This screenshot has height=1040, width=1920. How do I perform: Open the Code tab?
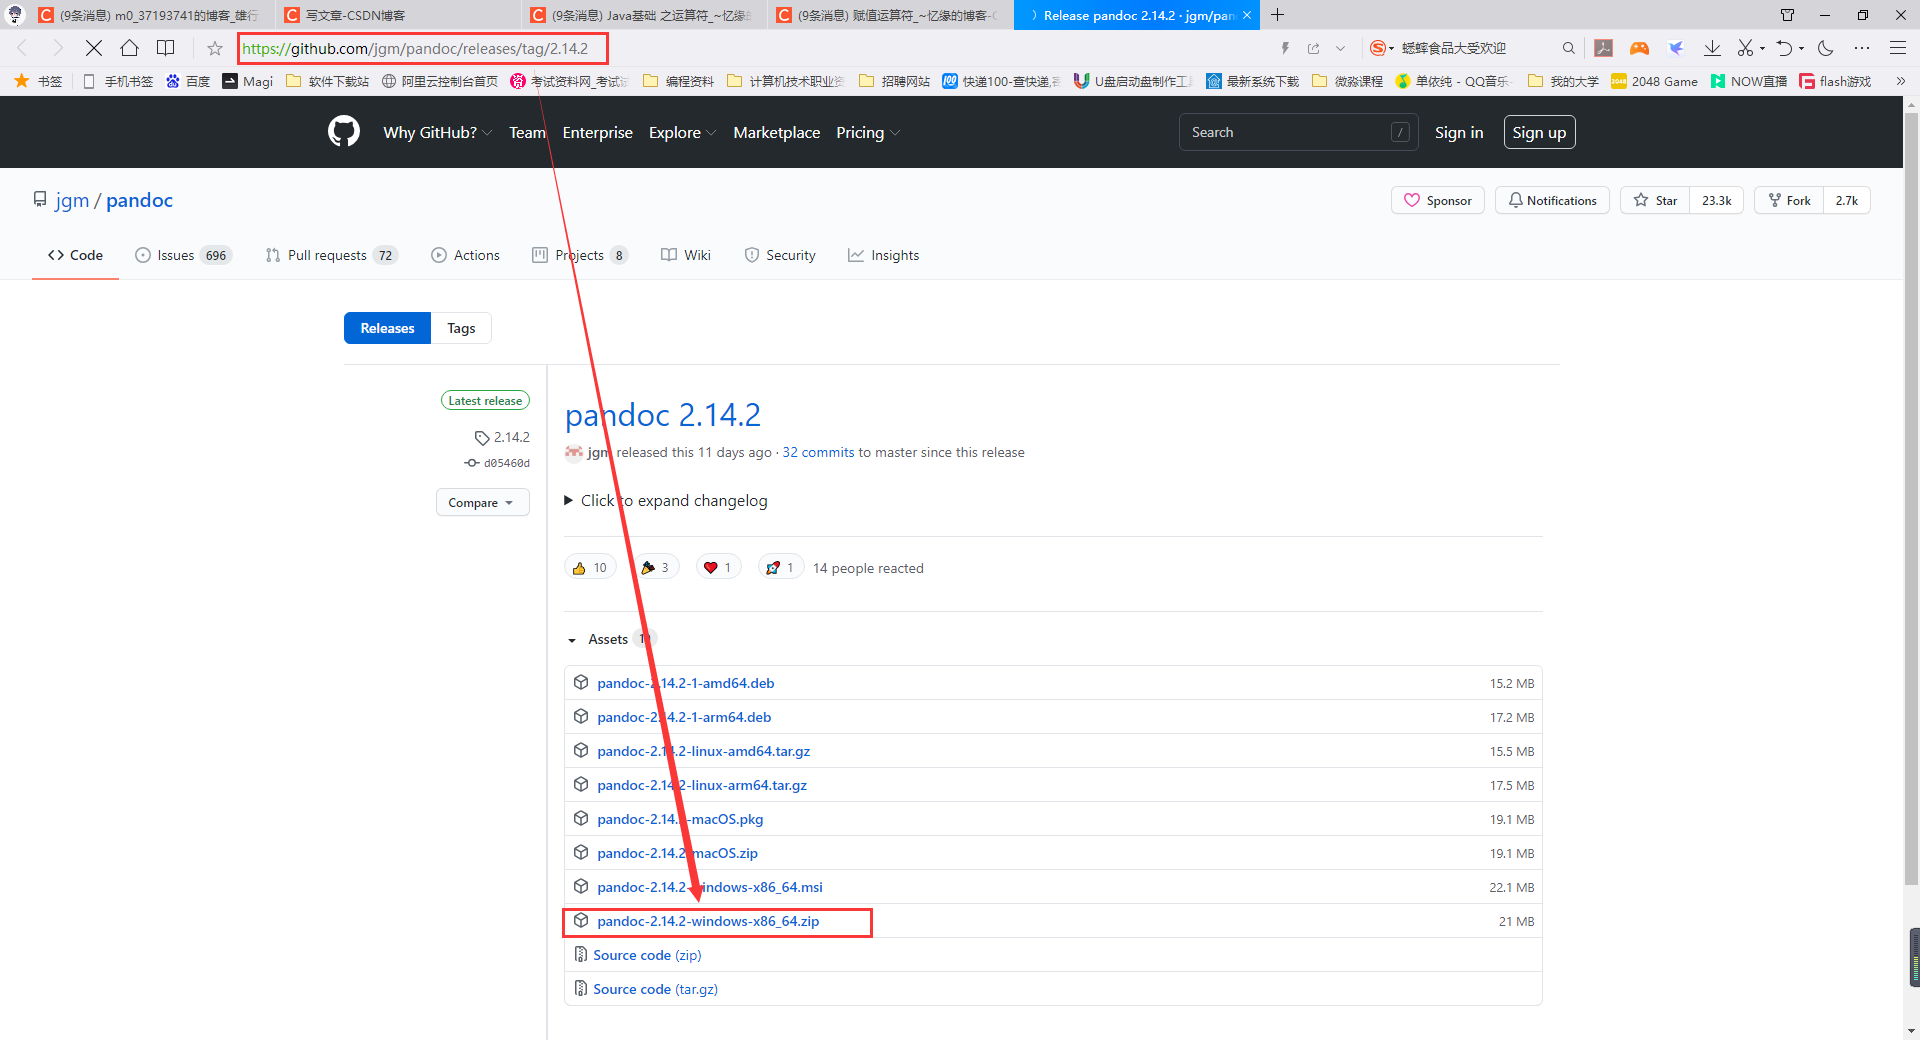tap(75, 255)
